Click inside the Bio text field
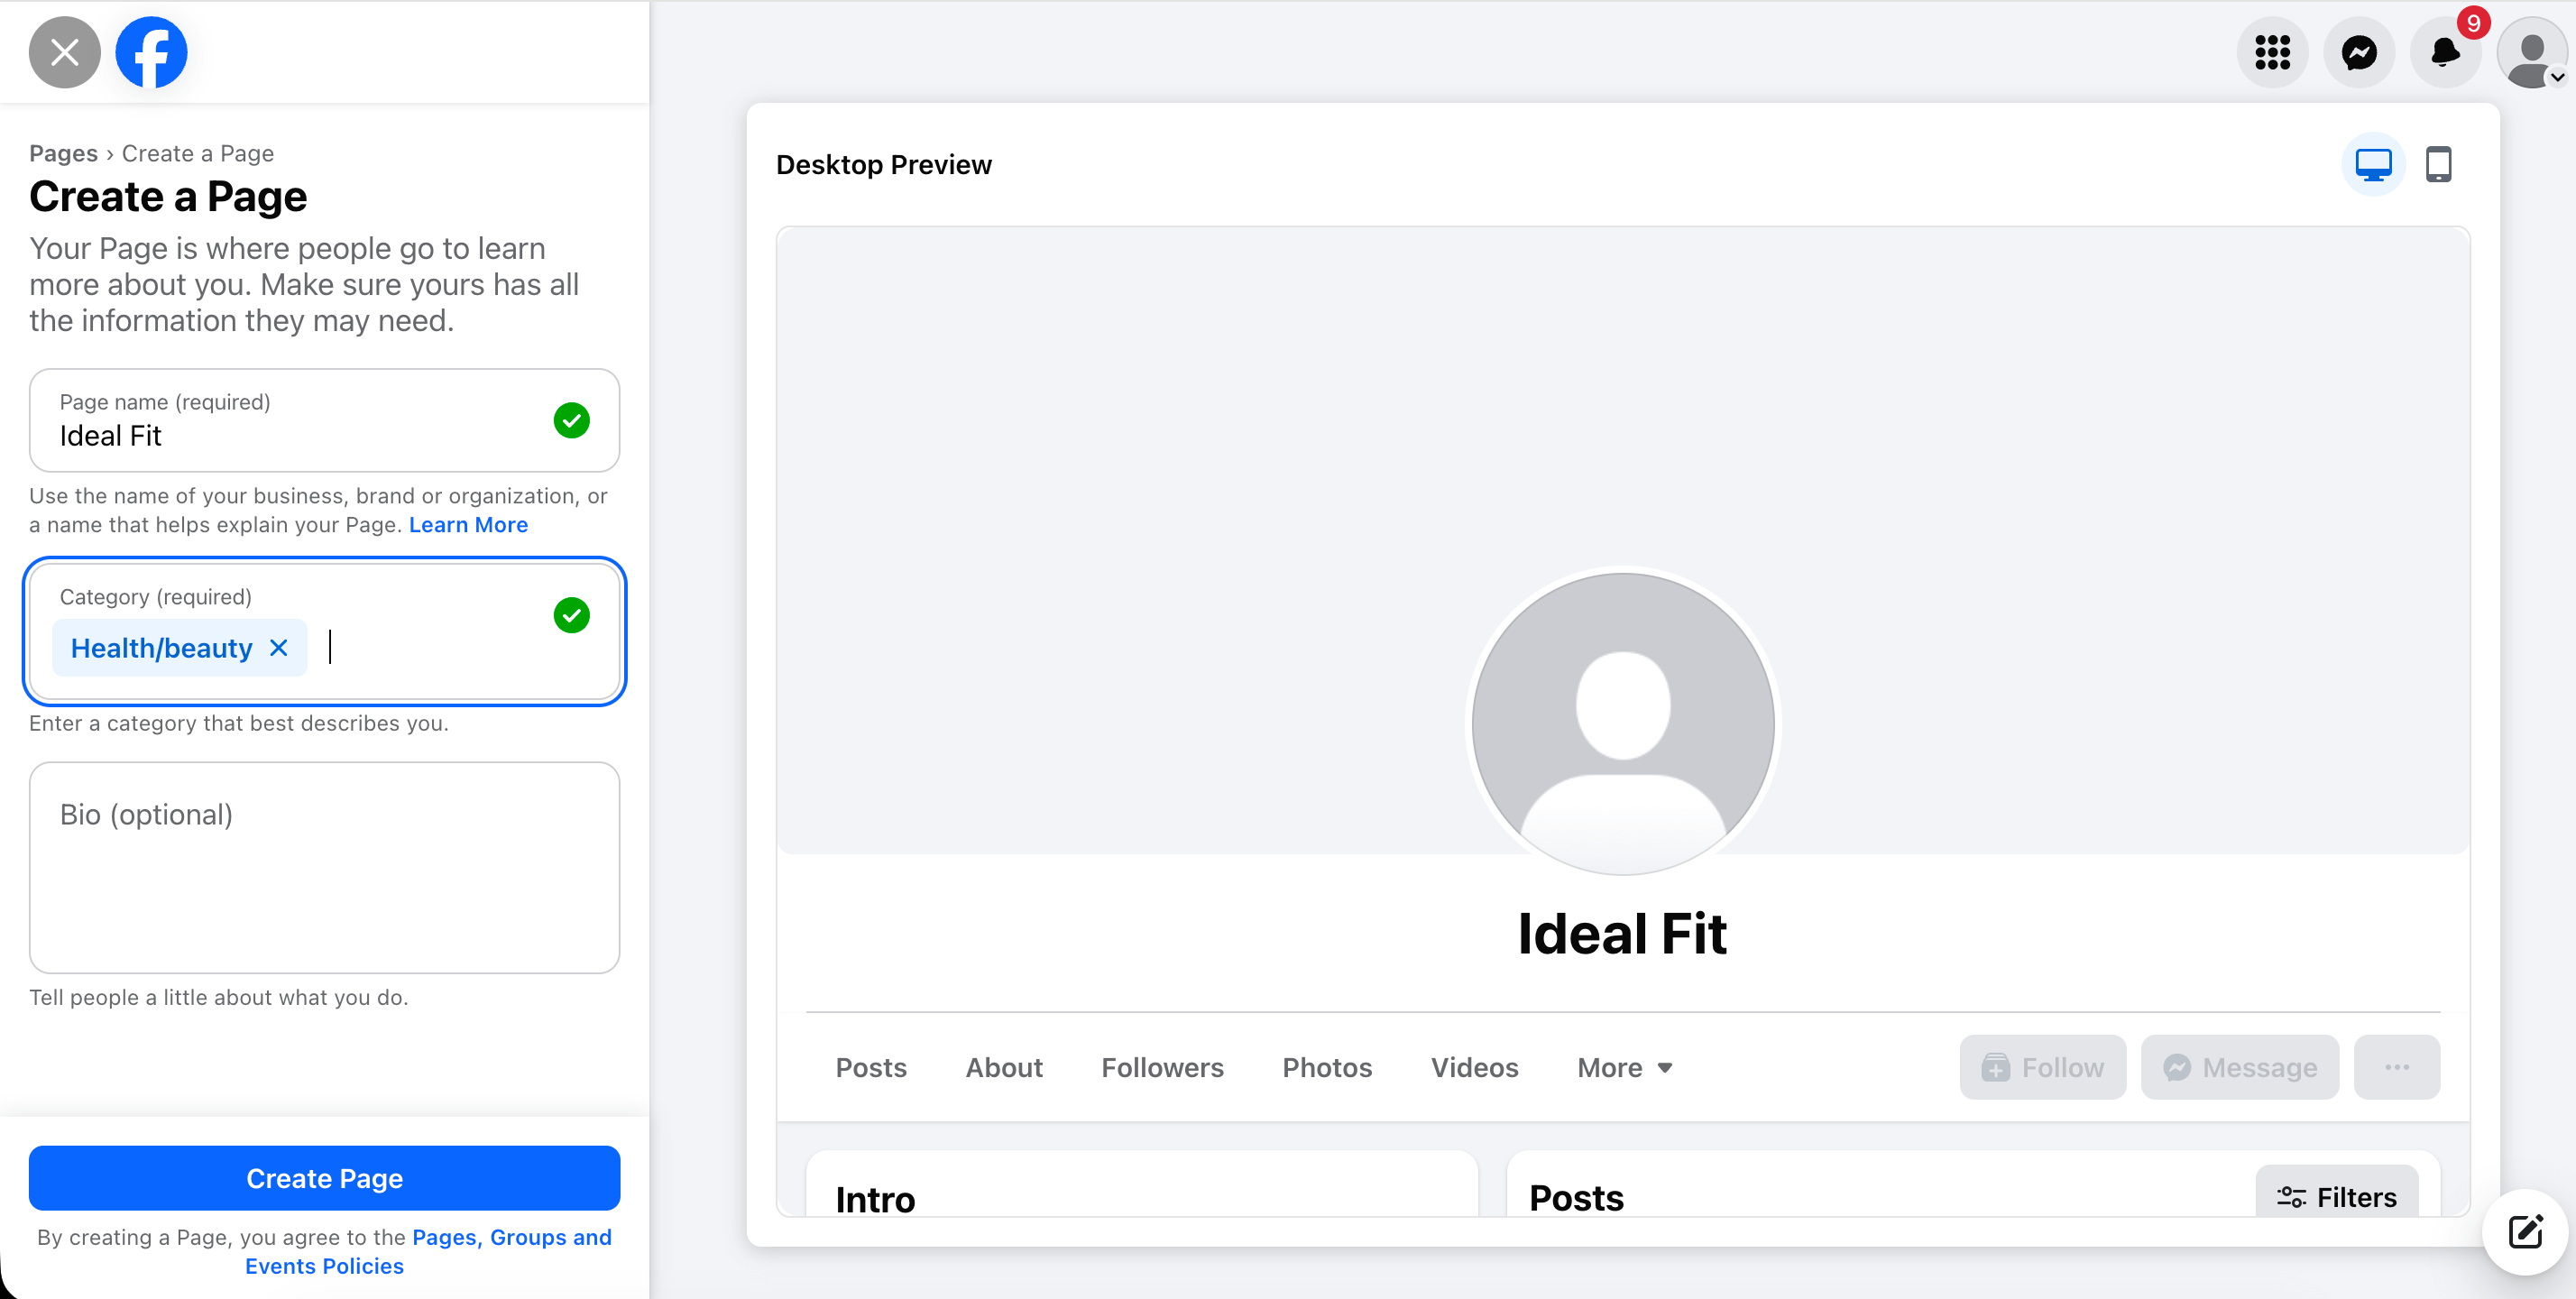2576x1299 pixels. click(323, 868)
